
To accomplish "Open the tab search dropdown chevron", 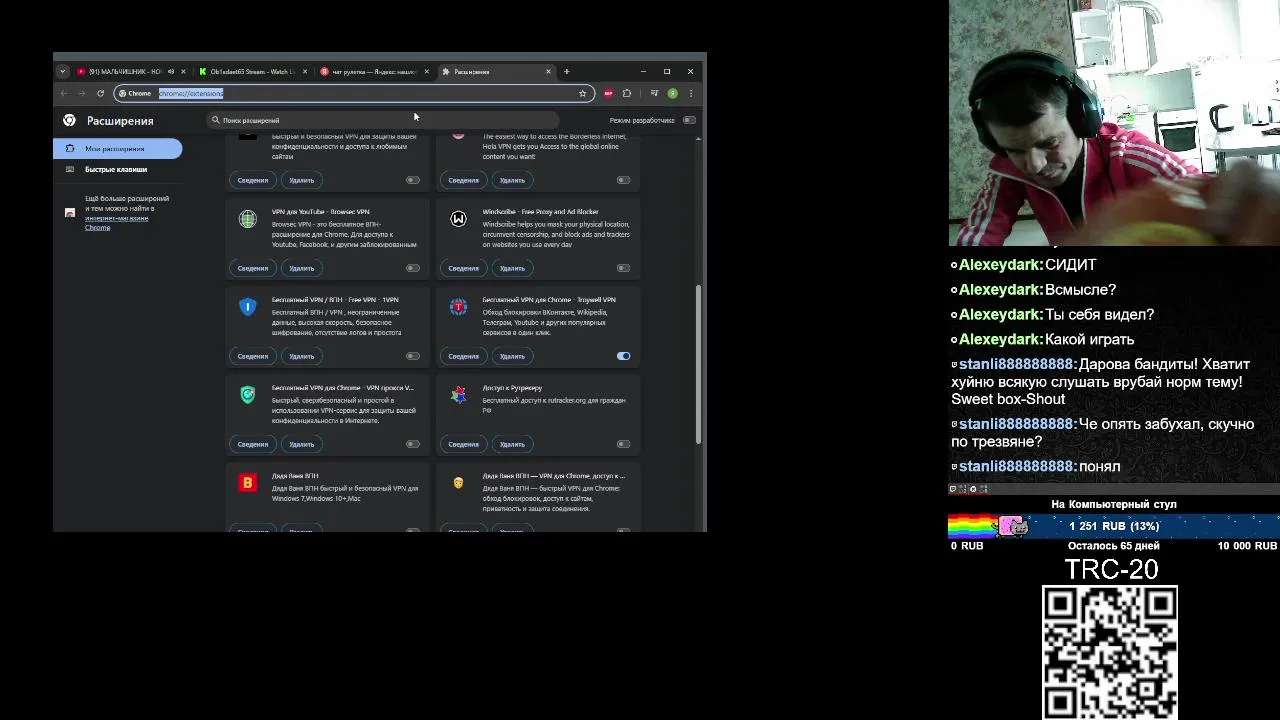I will (x=62, y=71).
